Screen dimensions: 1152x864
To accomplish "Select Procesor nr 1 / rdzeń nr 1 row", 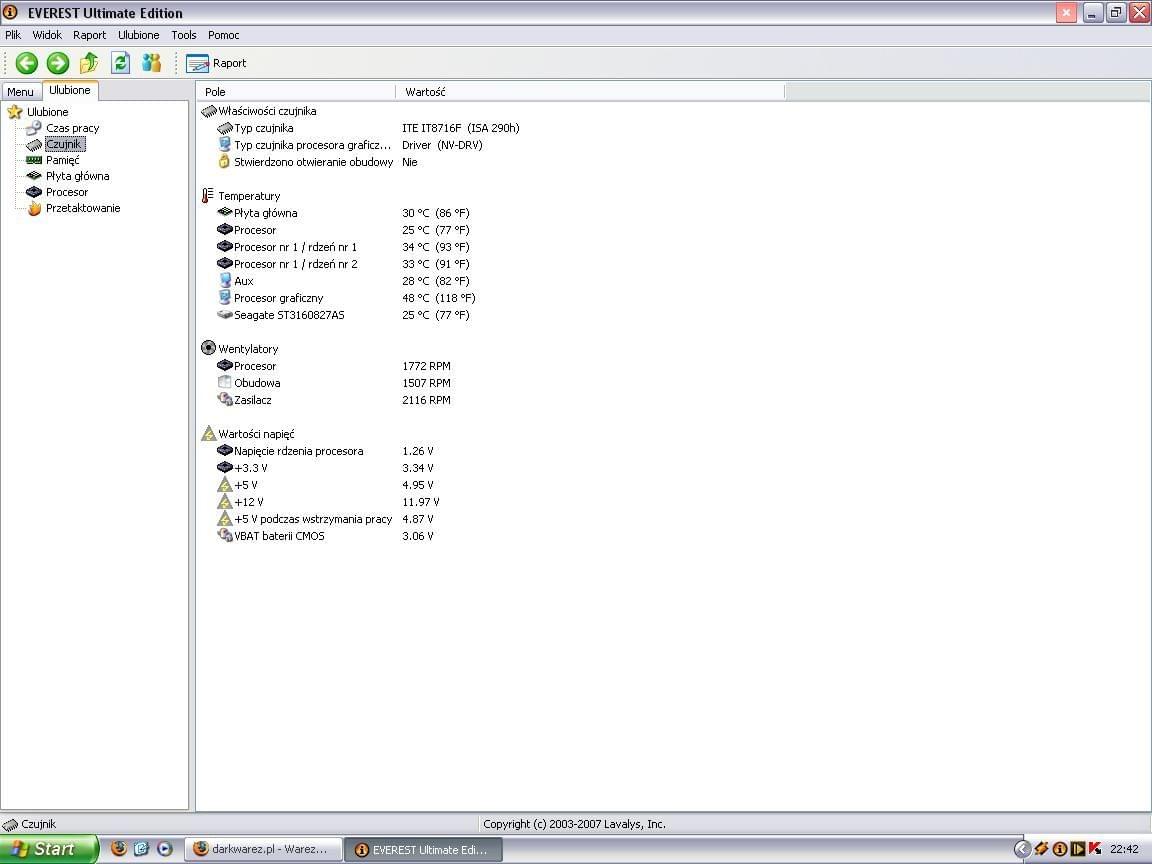I will point(343,247).
